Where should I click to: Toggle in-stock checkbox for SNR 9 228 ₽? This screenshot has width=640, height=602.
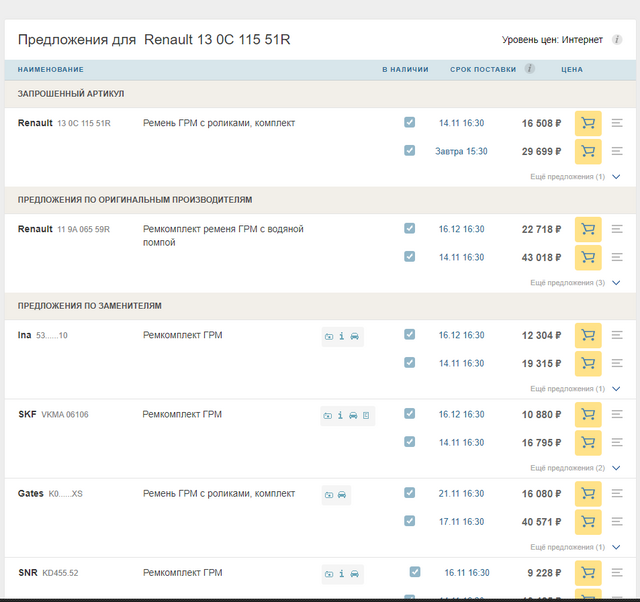click(415, 572)
